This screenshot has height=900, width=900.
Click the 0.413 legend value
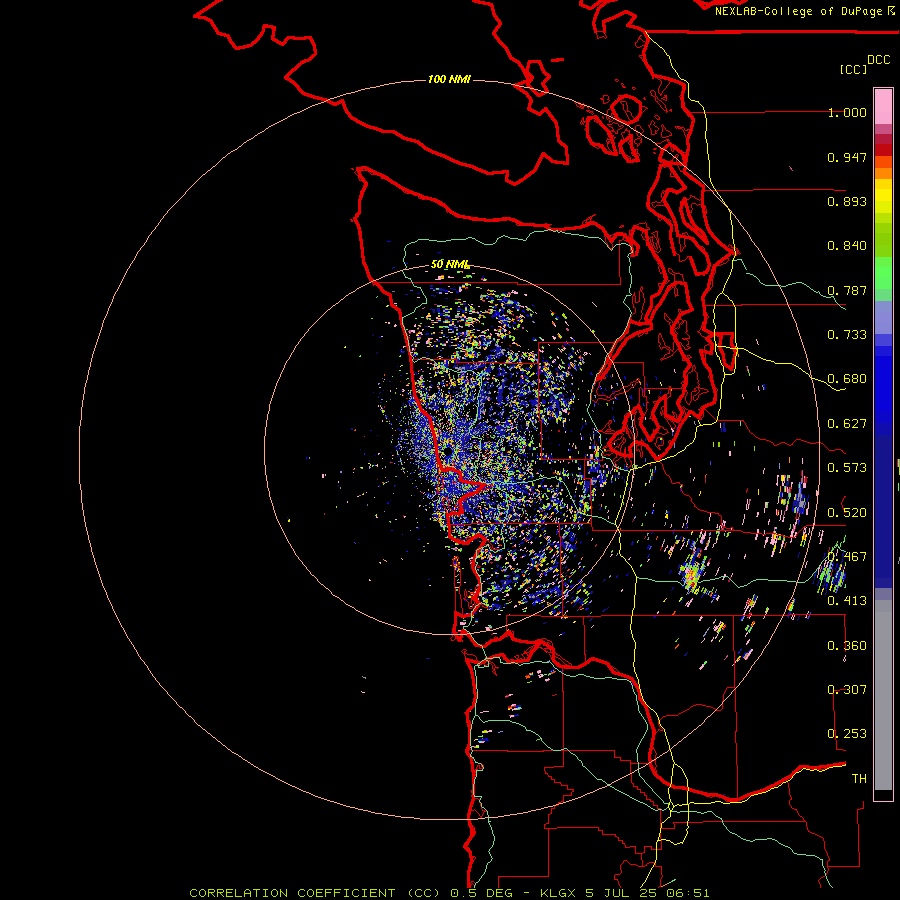(x=847, y=601)
